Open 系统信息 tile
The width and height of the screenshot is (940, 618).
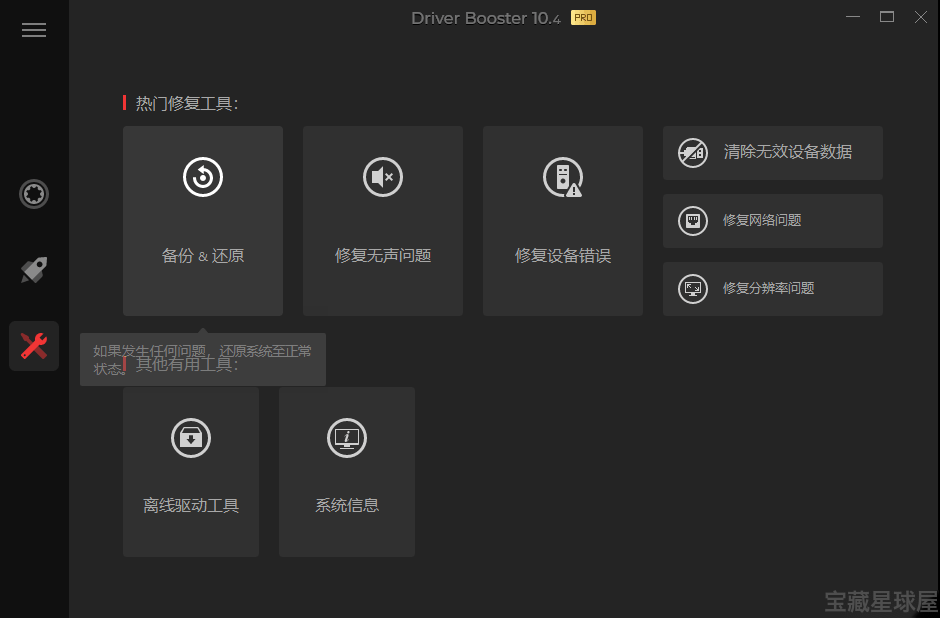point(347,472)
